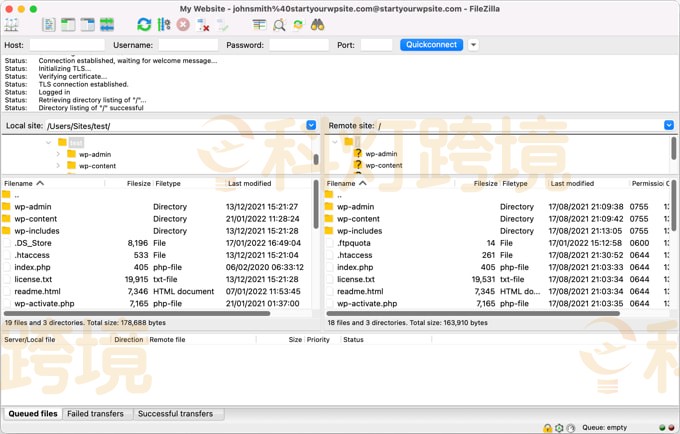Sort remote files by Last modified column

click(x=588, y=183)
